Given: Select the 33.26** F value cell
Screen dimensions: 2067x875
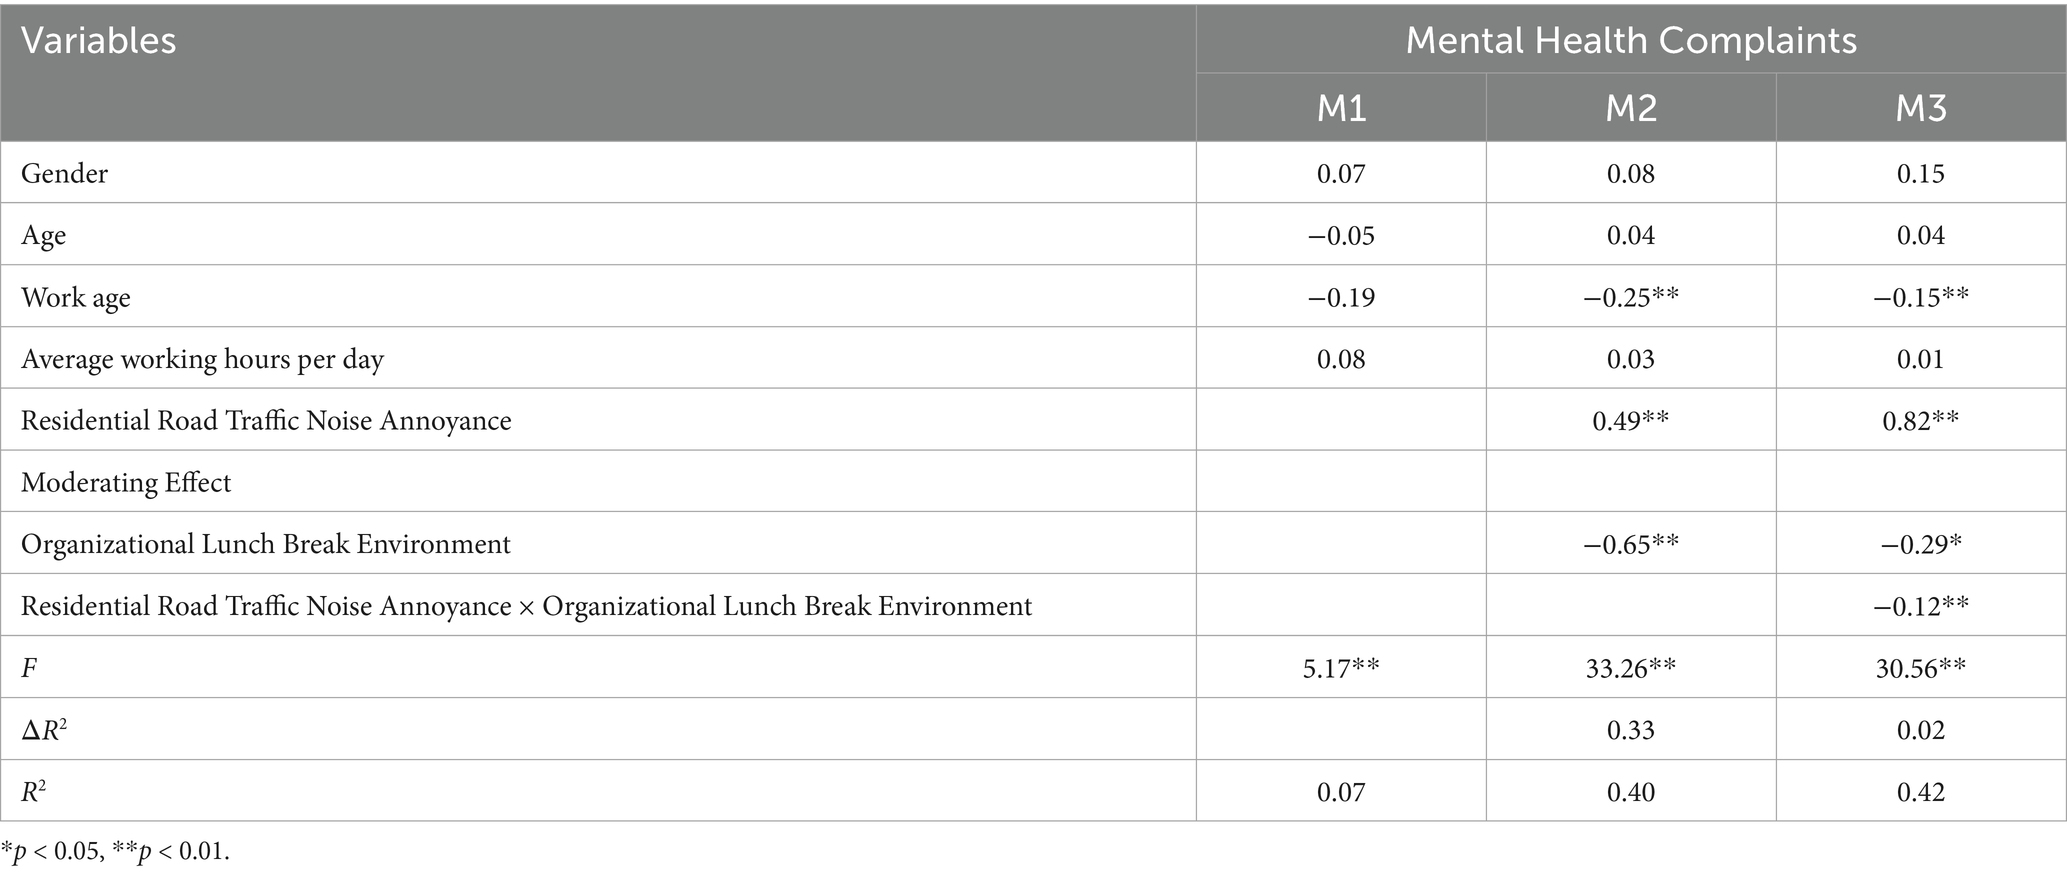Looking at the screenshot, I should coord(1630,667).
